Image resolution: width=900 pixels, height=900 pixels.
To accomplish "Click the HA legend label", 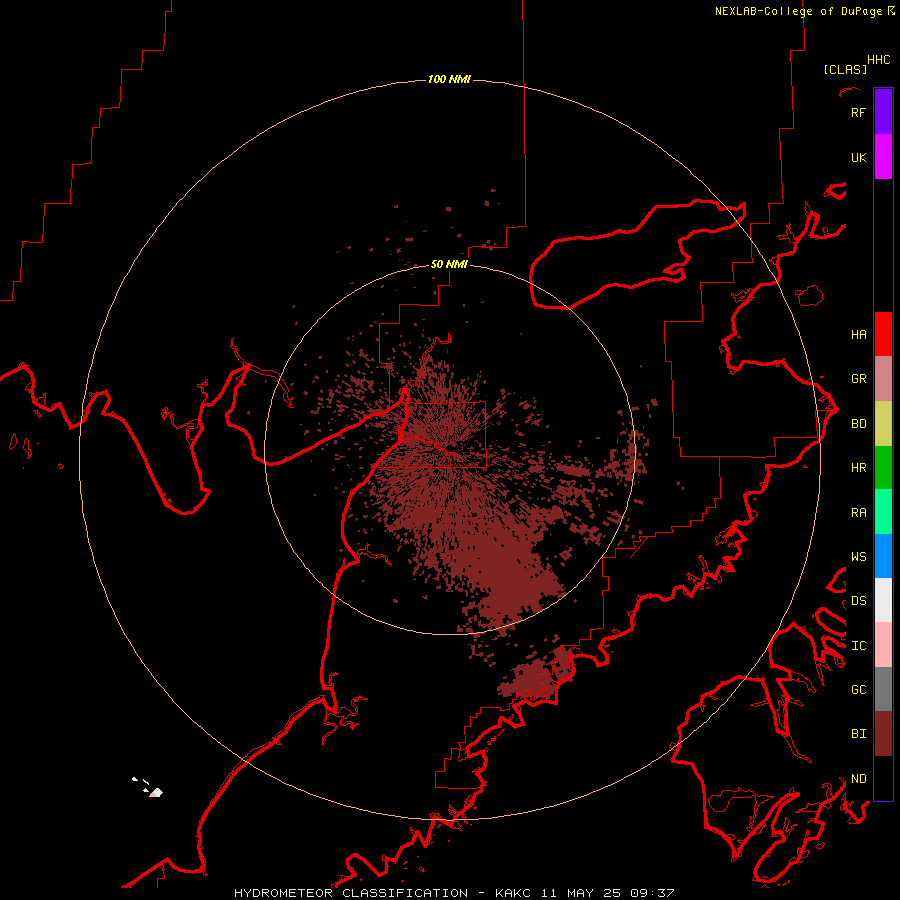I will pyautogui.click(x=858, y=335).
